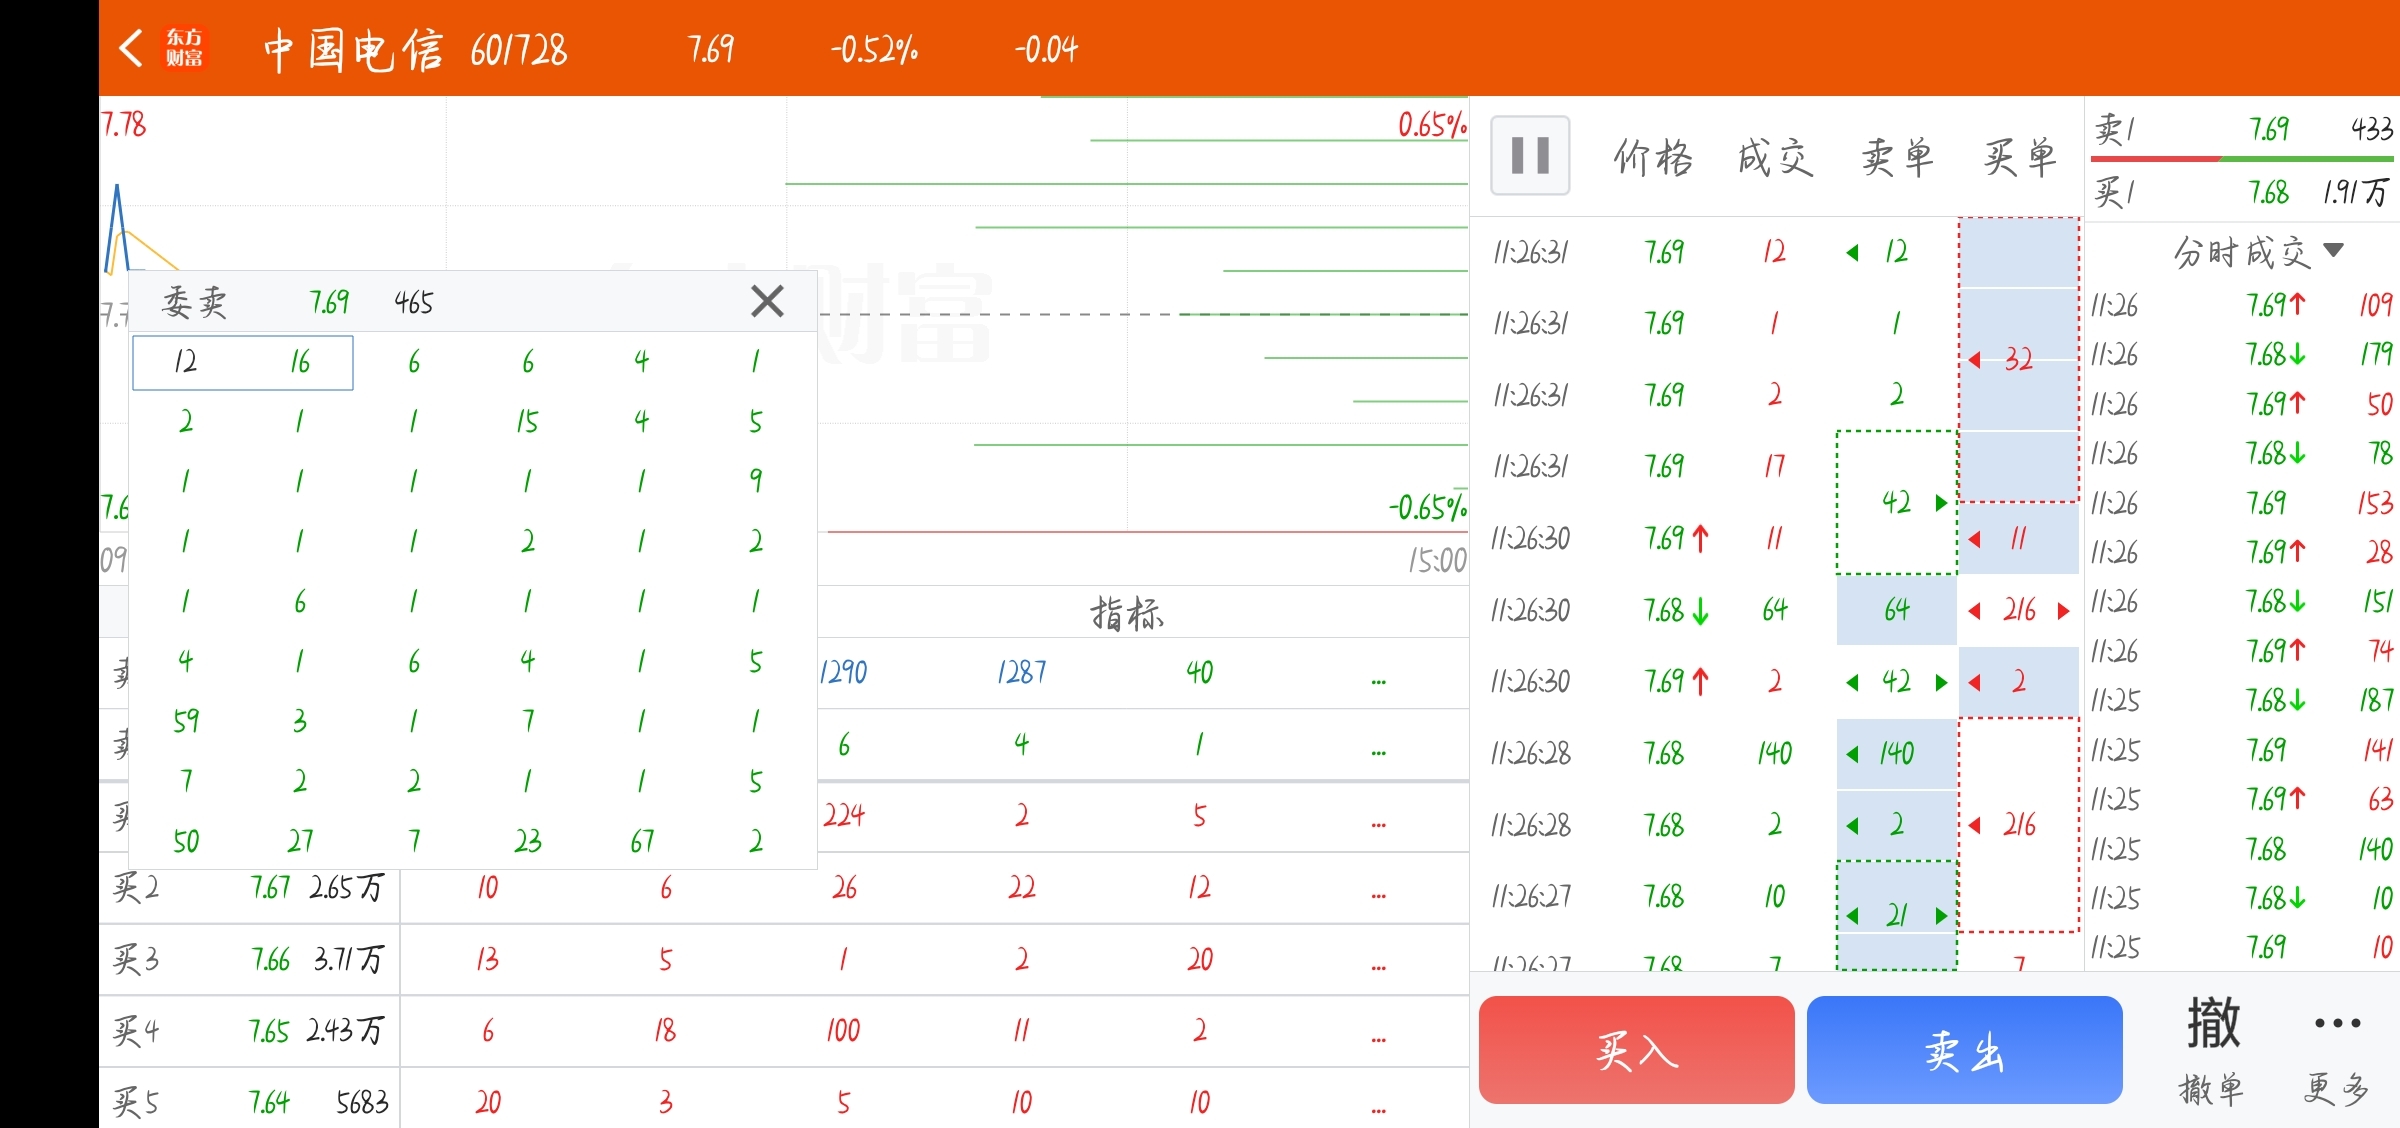Tap the 7.78 price scale label
The height and width of the screenshot is (1128, 2400).
pos(124,125)
